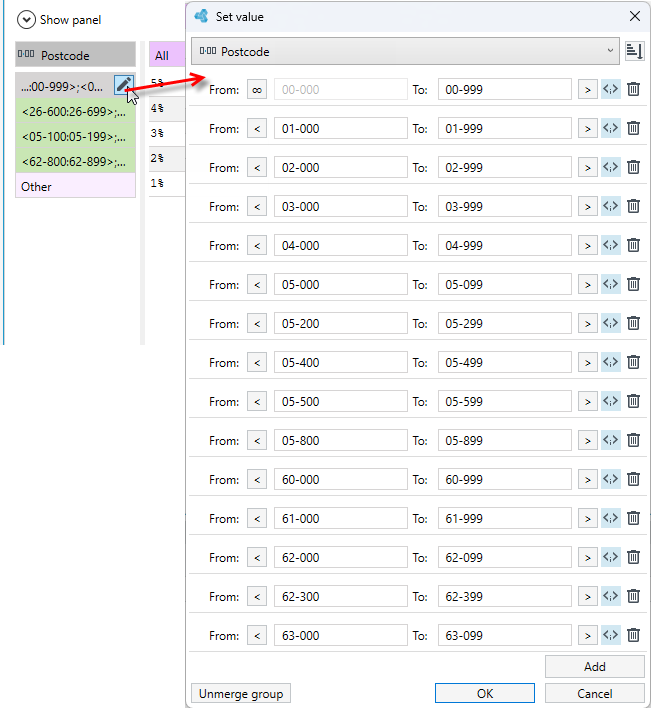664x708 pixels.
Task: Click the split icon for 05-500 range
Action: click(x=611, y=401)
